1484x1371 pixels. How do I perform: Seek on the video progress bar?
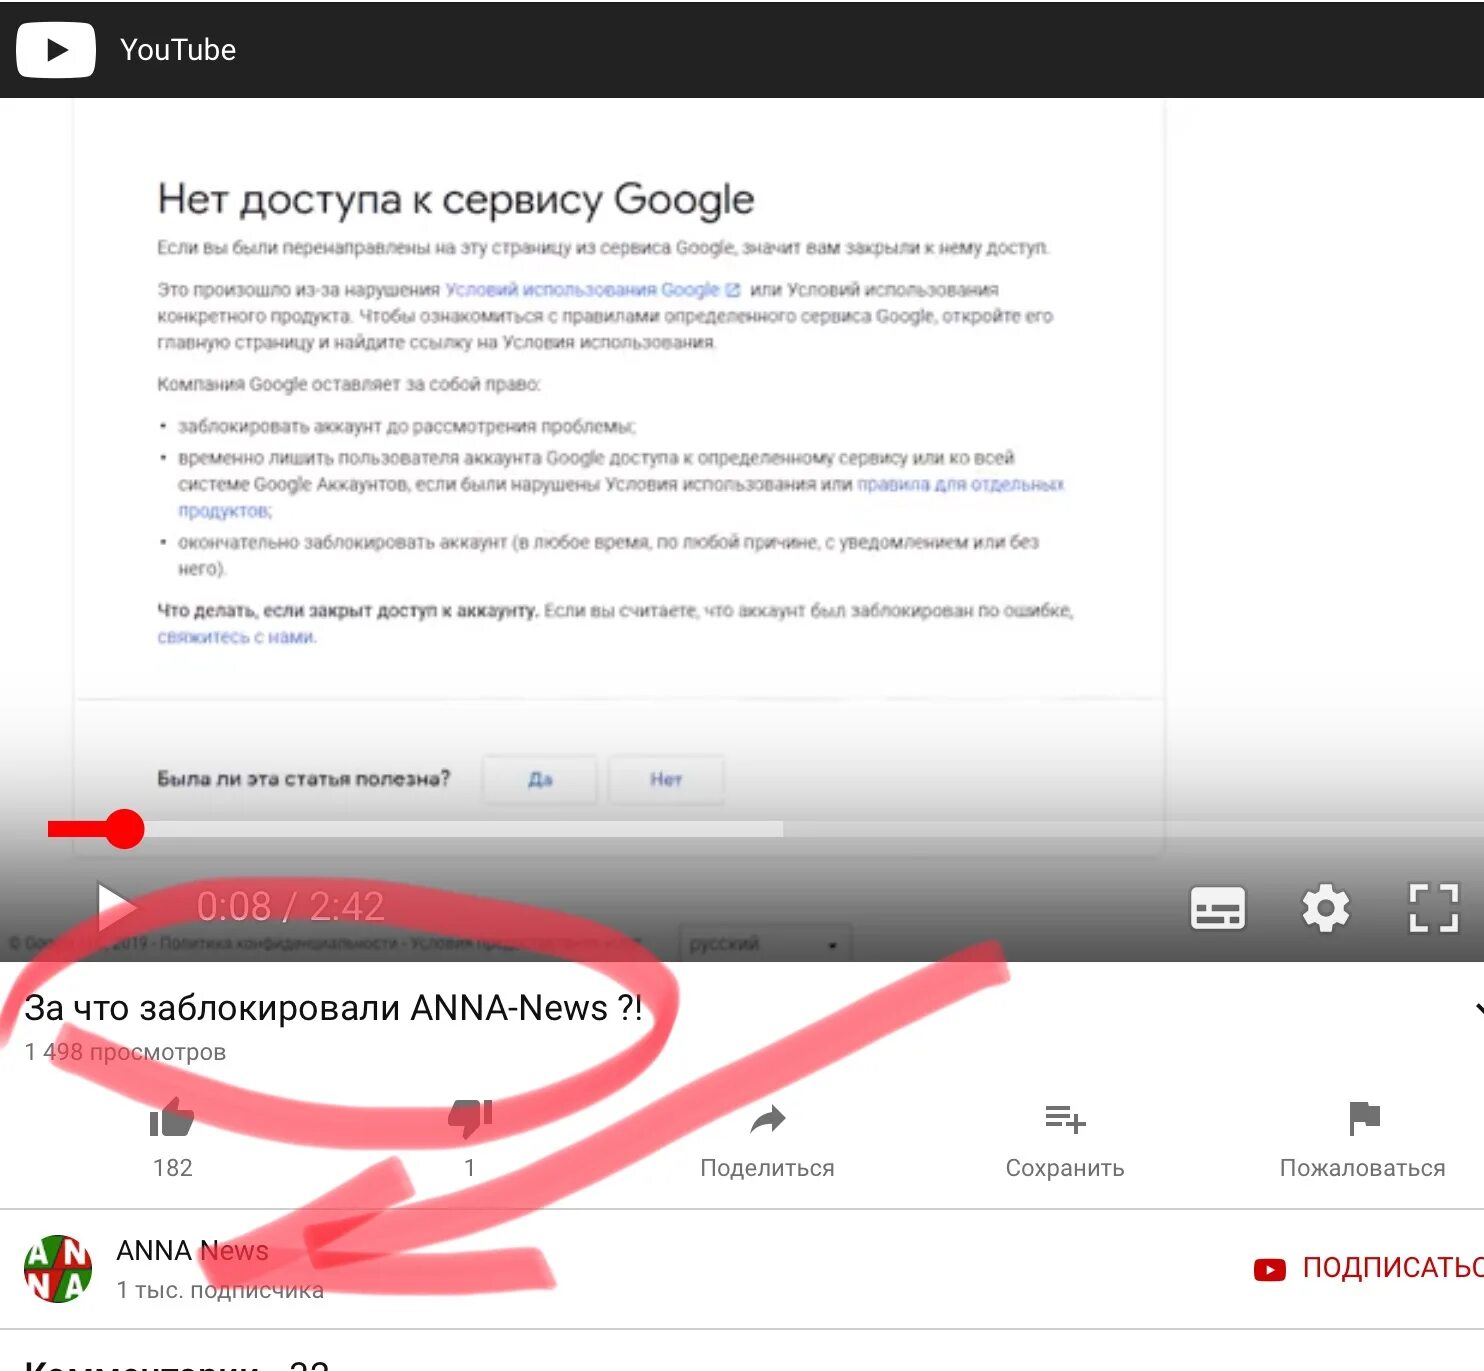(x=766, y=829)
